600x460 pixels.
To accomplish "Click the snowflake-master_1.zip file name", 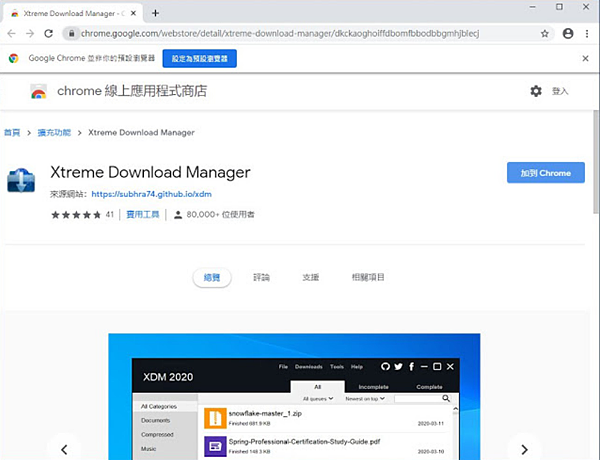I will (265, 413).
